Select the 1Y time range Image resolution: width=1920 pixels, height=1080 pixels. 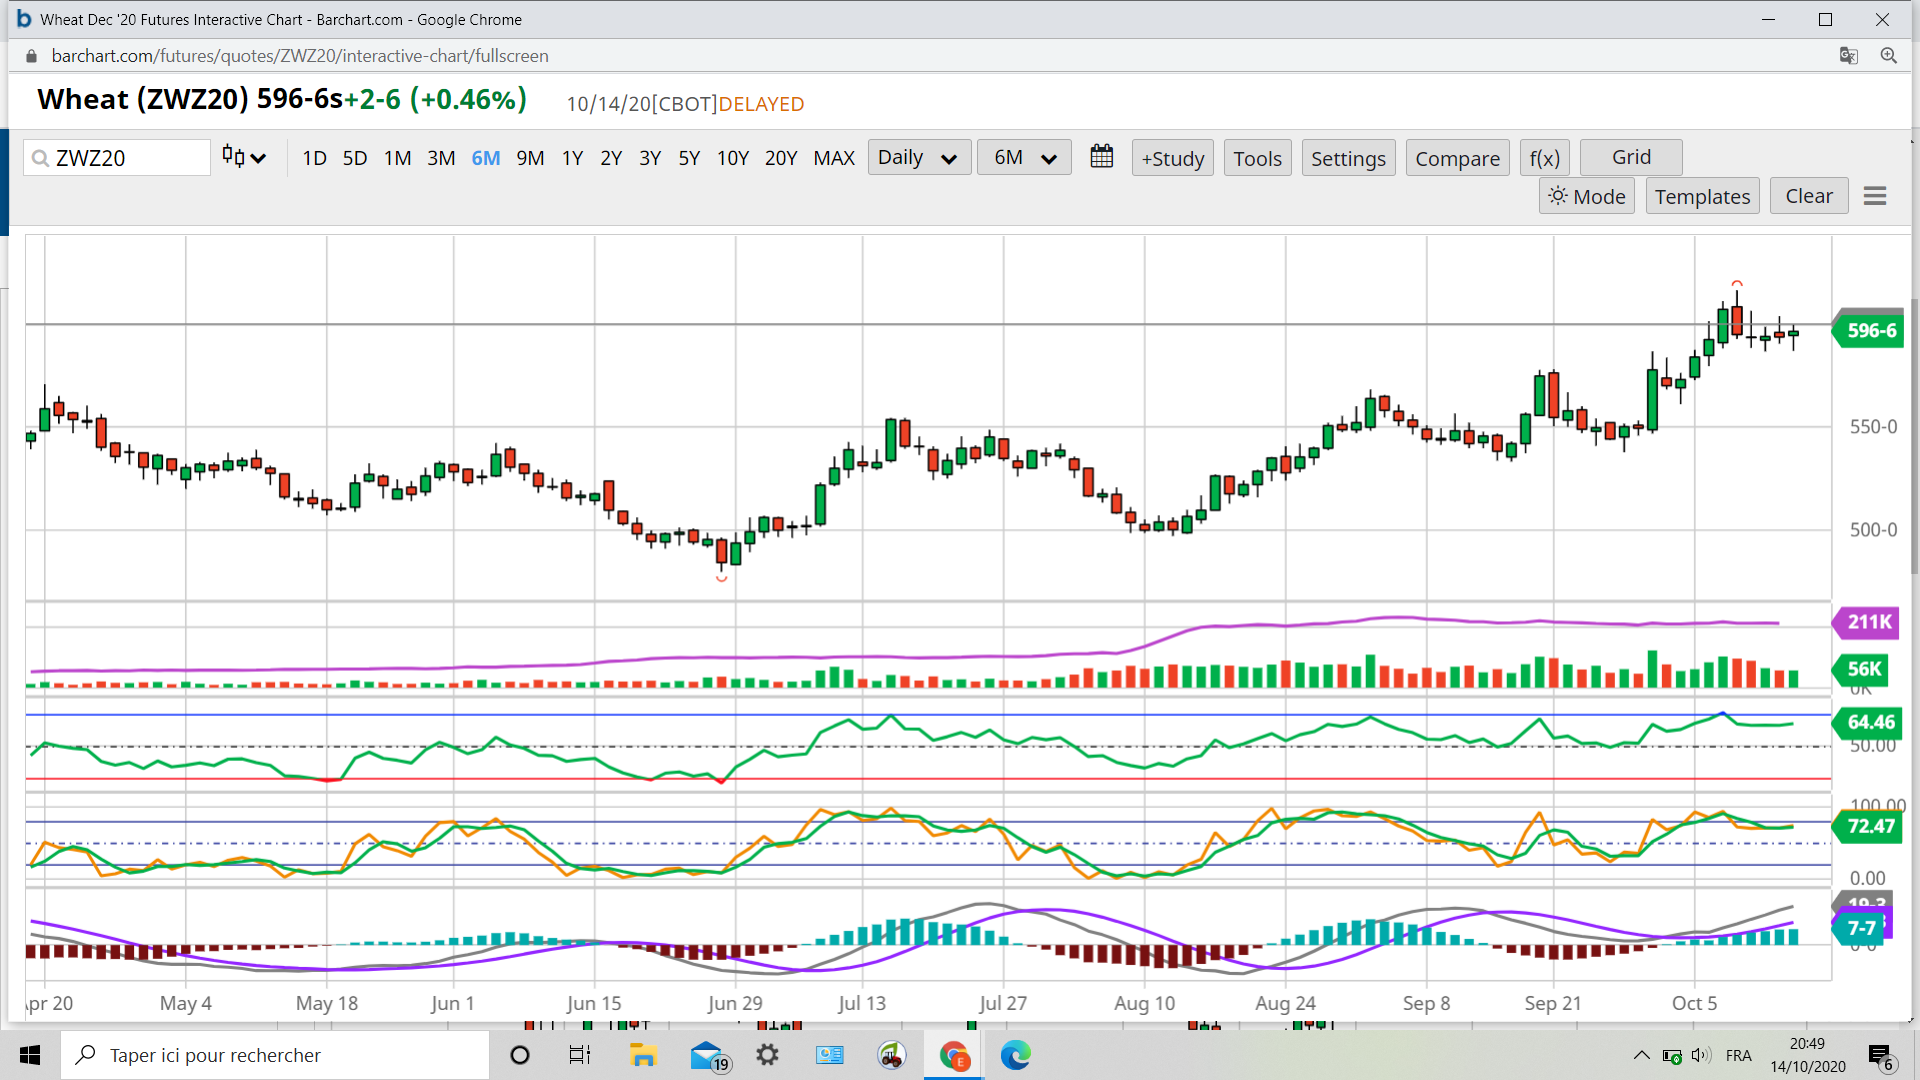[x=572, y=158]
